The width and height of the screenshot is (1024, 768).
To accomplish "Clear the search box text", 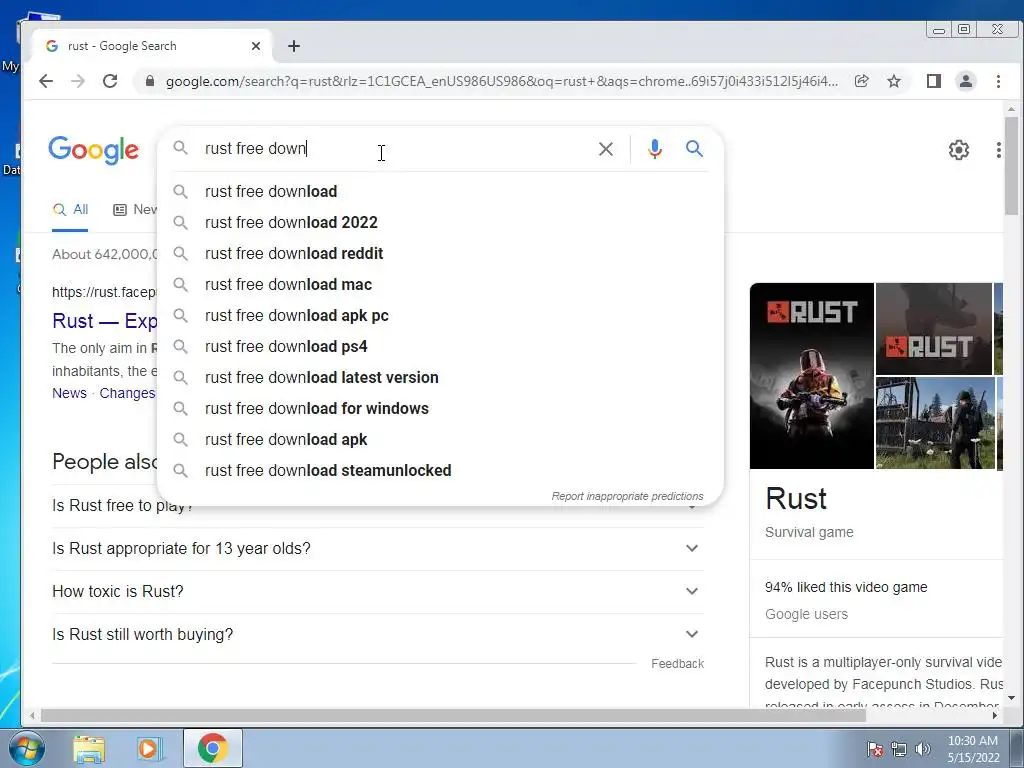I will coord(605,149).
